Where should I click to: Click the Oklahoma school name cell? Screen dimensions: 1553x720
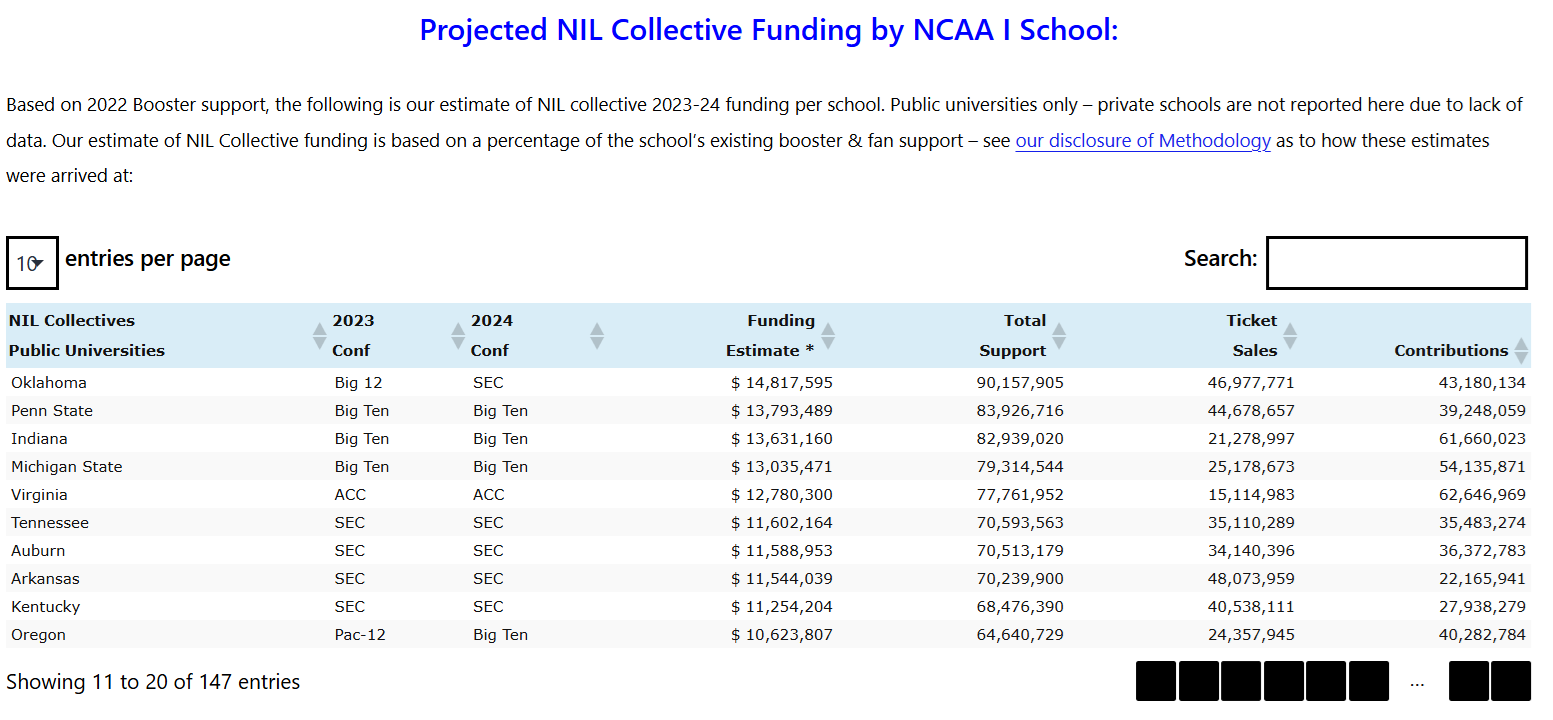(49, 383)
